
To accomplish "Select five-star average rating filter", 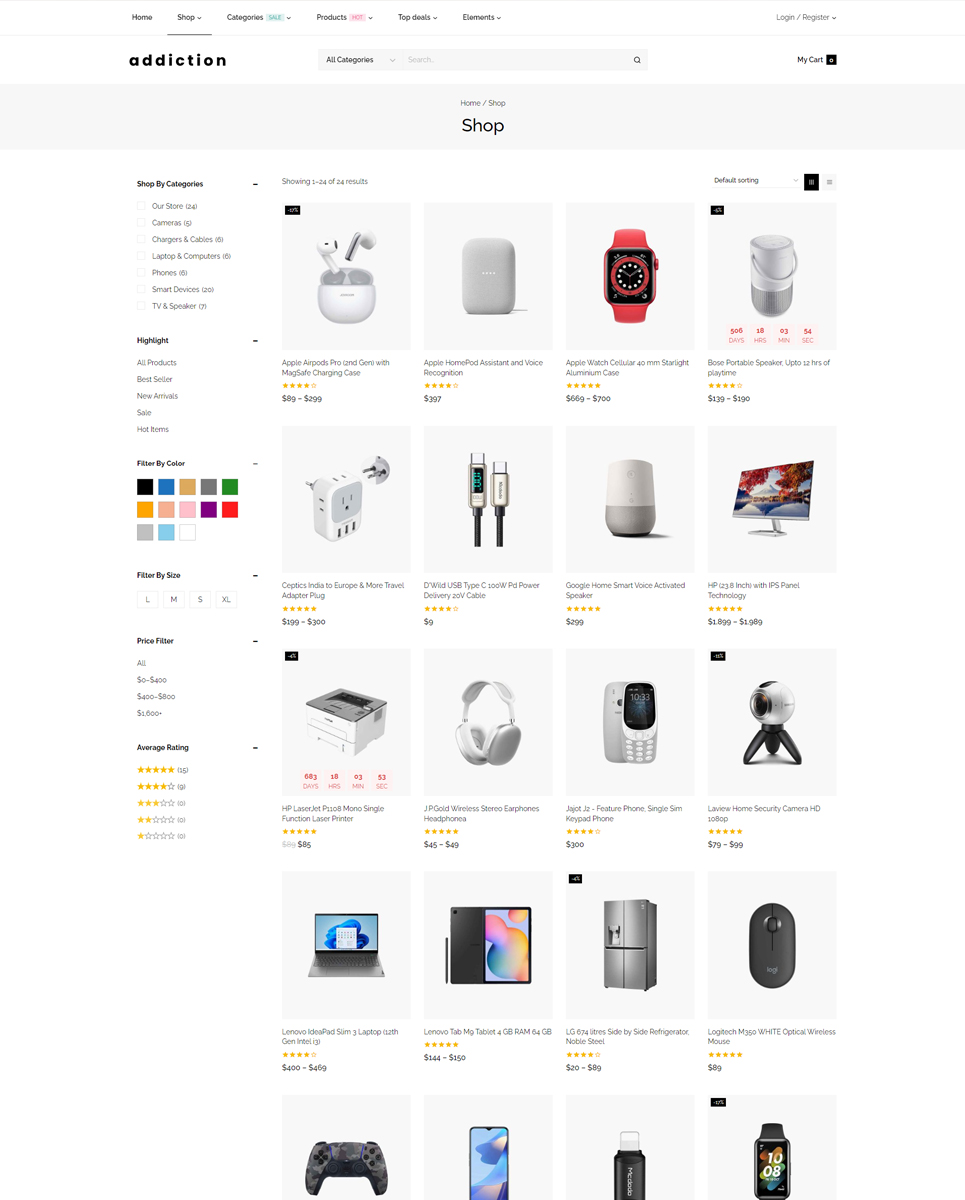I will (x=163, y=770).
